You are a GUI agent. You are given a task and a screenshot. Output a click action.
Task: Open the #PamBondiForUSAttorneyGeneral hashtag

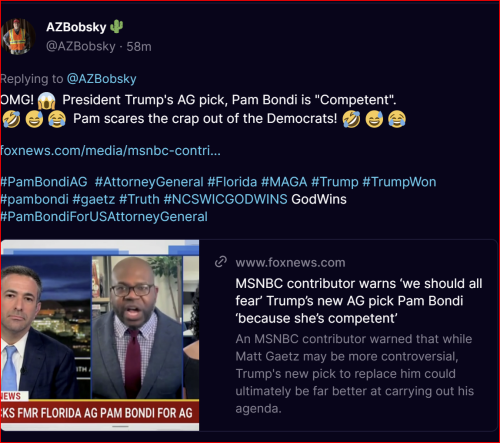tap(104, 217)
